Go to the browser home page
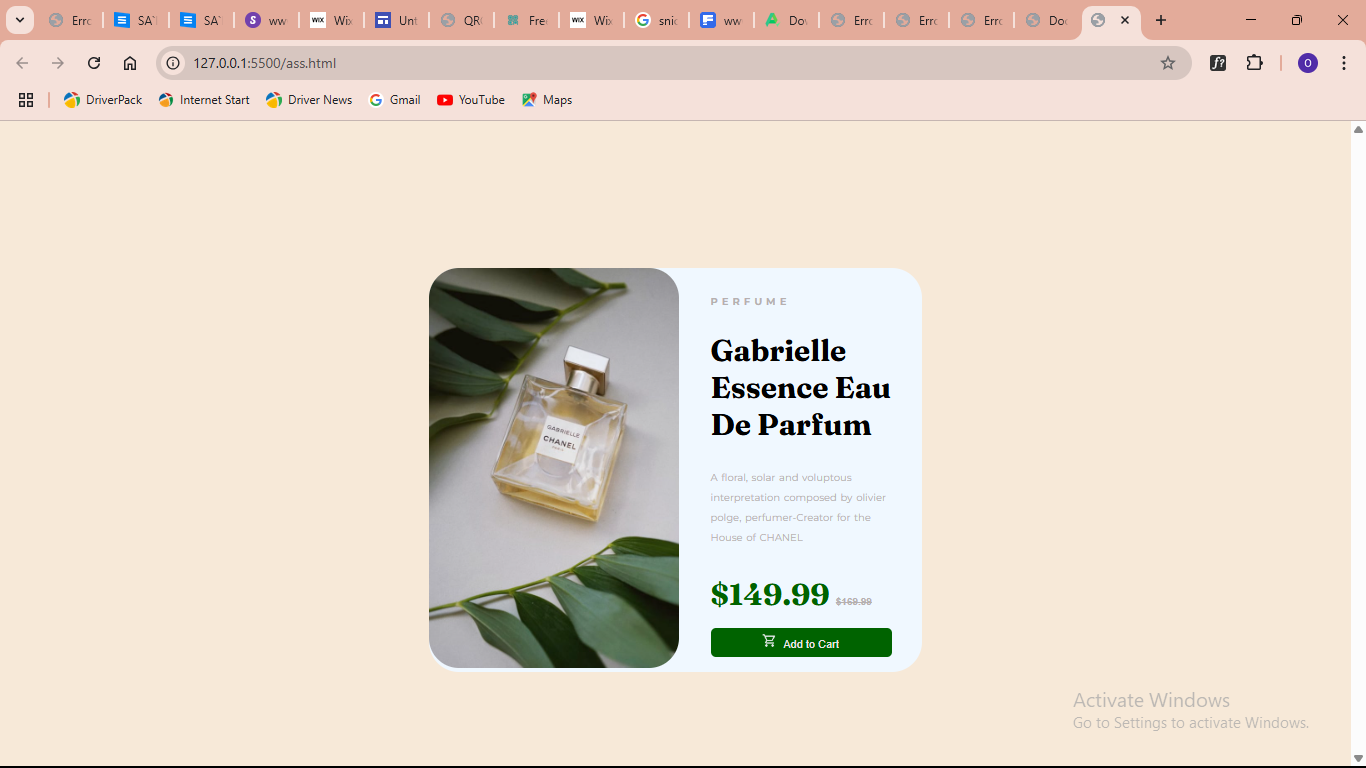The image size is (1366, 768). (130, 63)
